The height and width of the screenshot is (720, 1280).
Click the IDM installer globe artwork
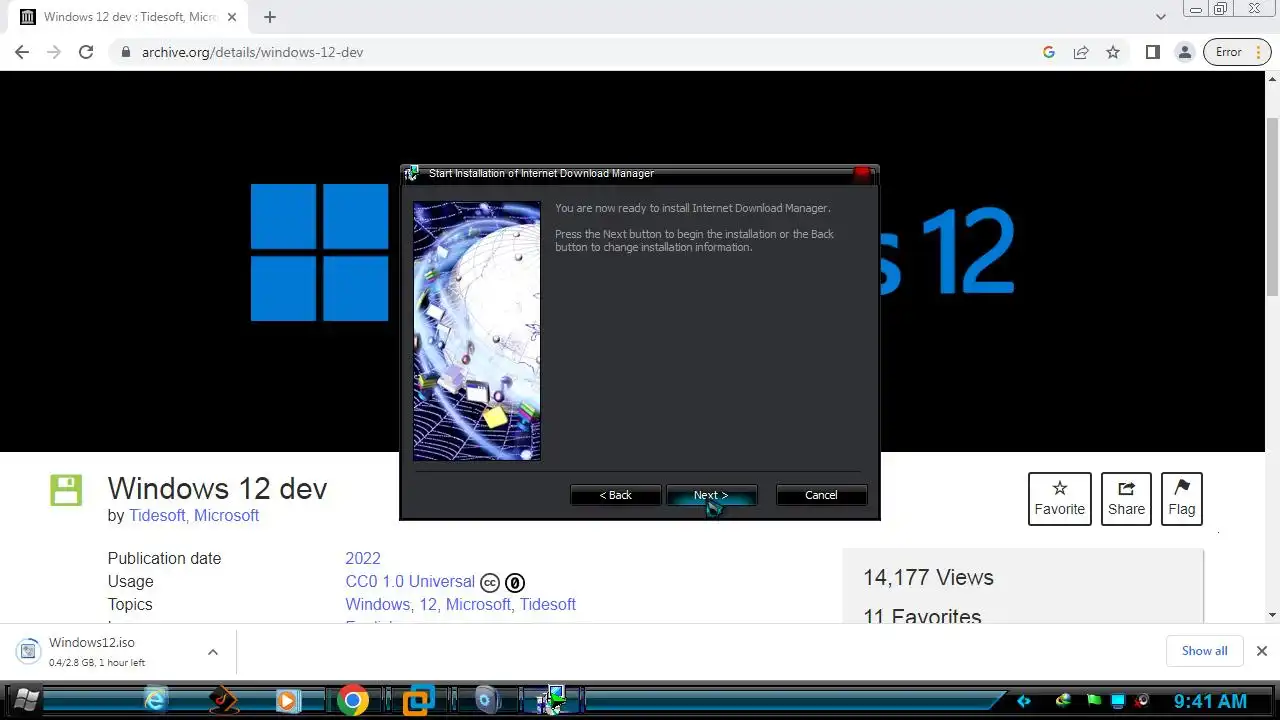point(477,331)
